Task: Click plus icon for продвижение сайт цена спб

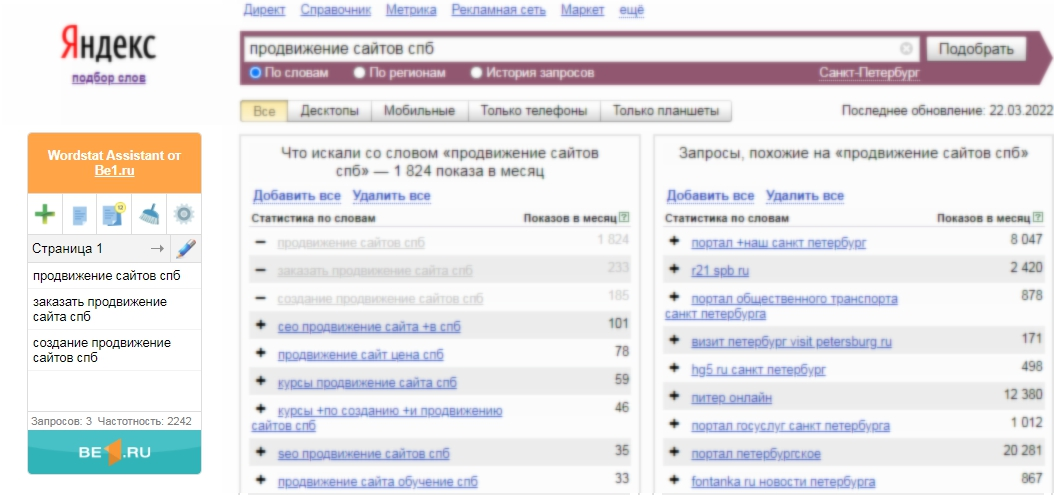Action: [x=261, y=353]
